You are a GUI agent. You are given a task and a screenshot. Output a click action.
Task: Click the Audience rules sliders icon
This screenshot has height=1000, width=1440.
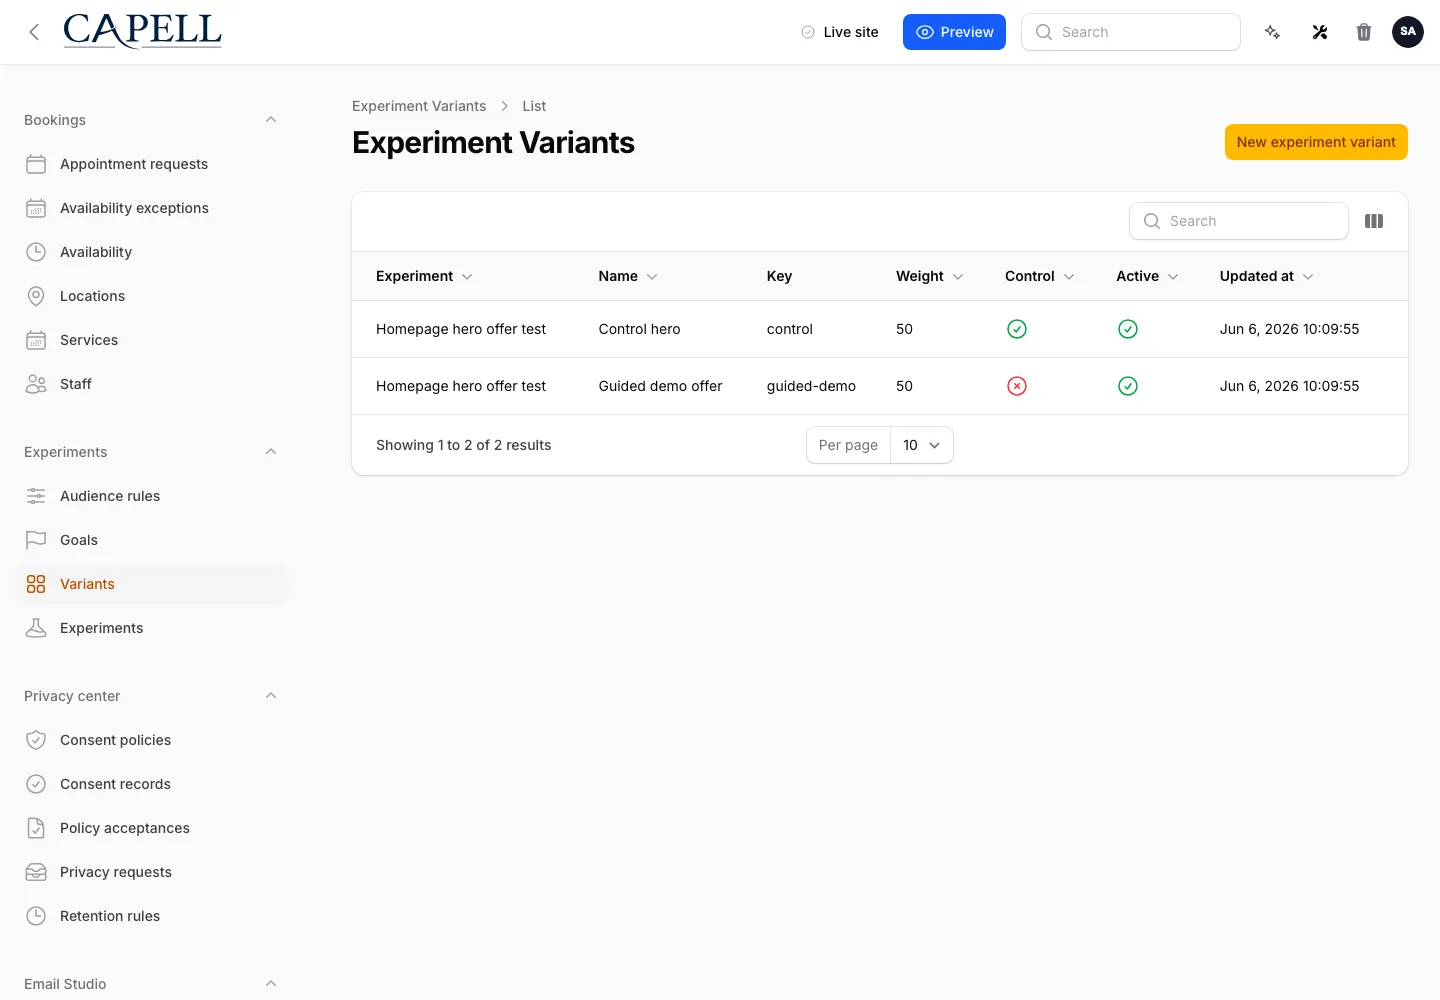36,496
